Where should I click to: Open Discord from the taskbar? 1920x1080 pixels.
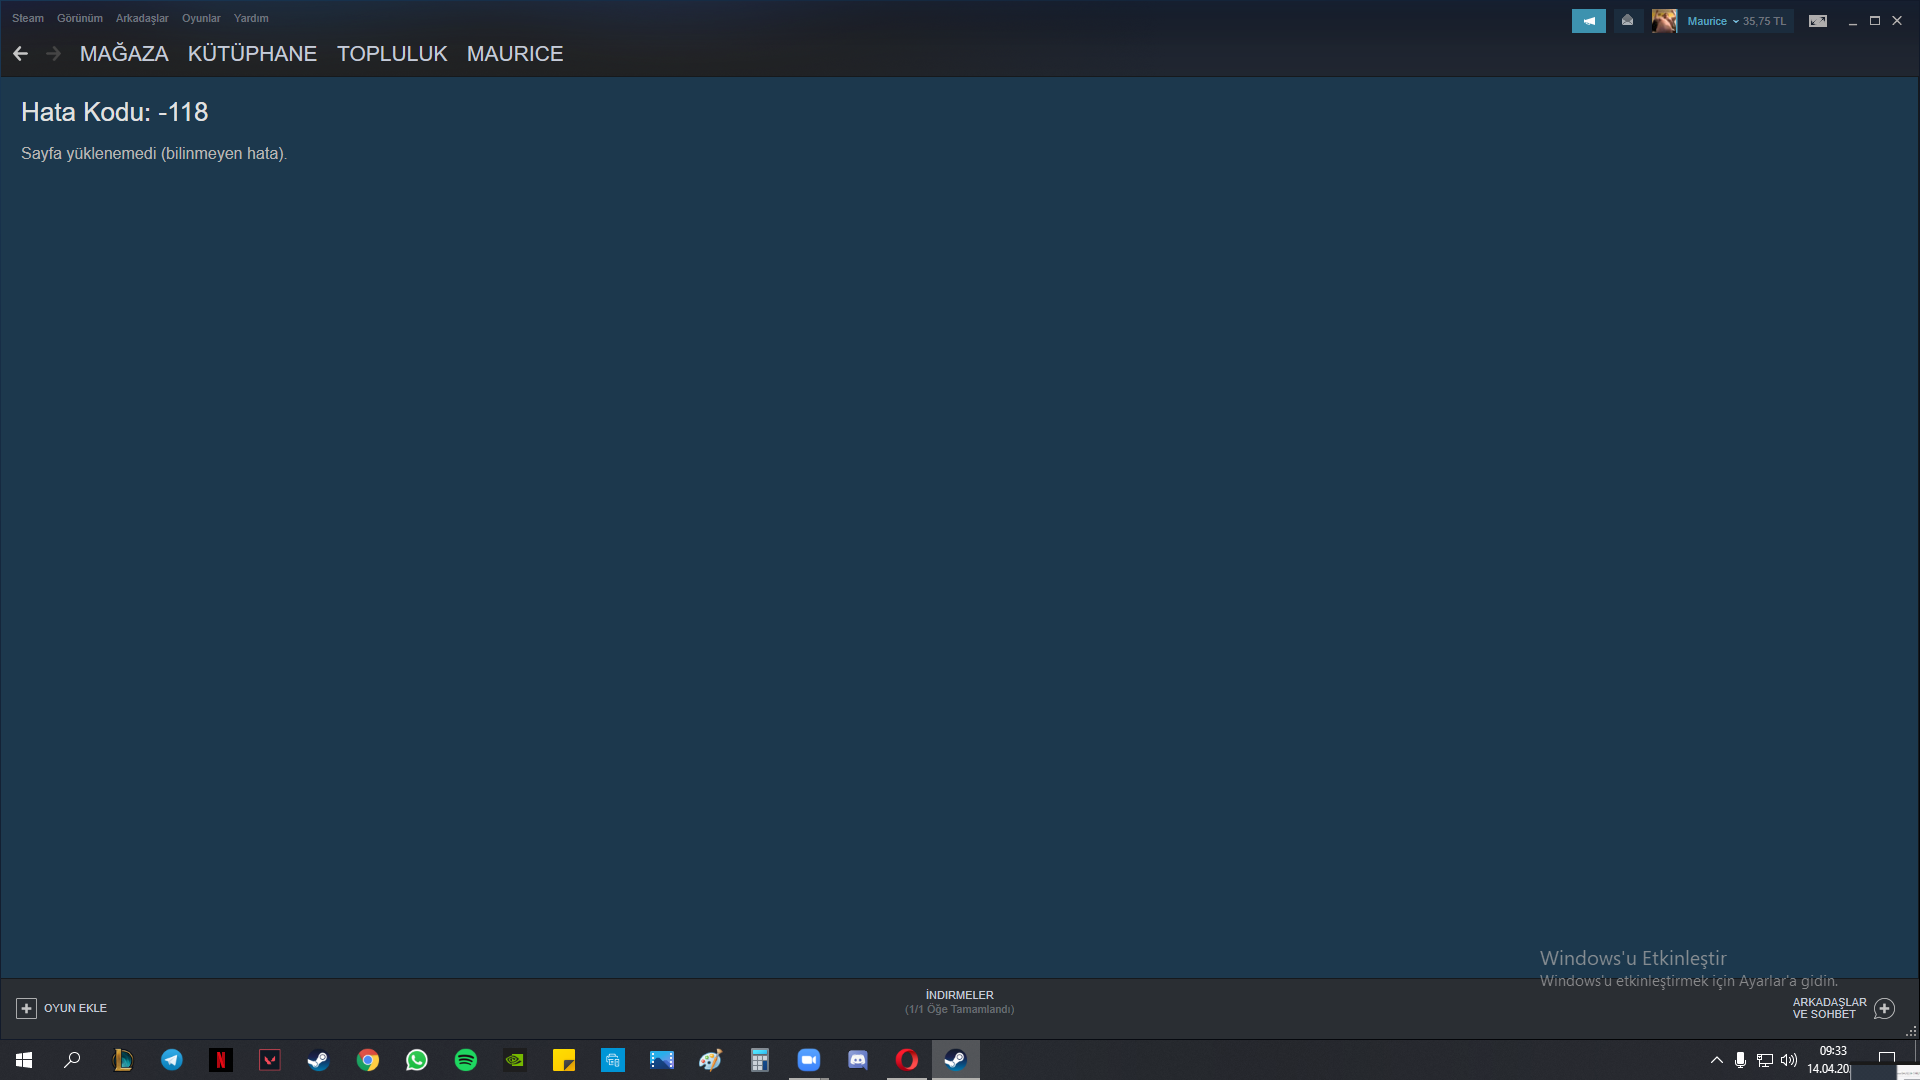tap(858, 1060)
